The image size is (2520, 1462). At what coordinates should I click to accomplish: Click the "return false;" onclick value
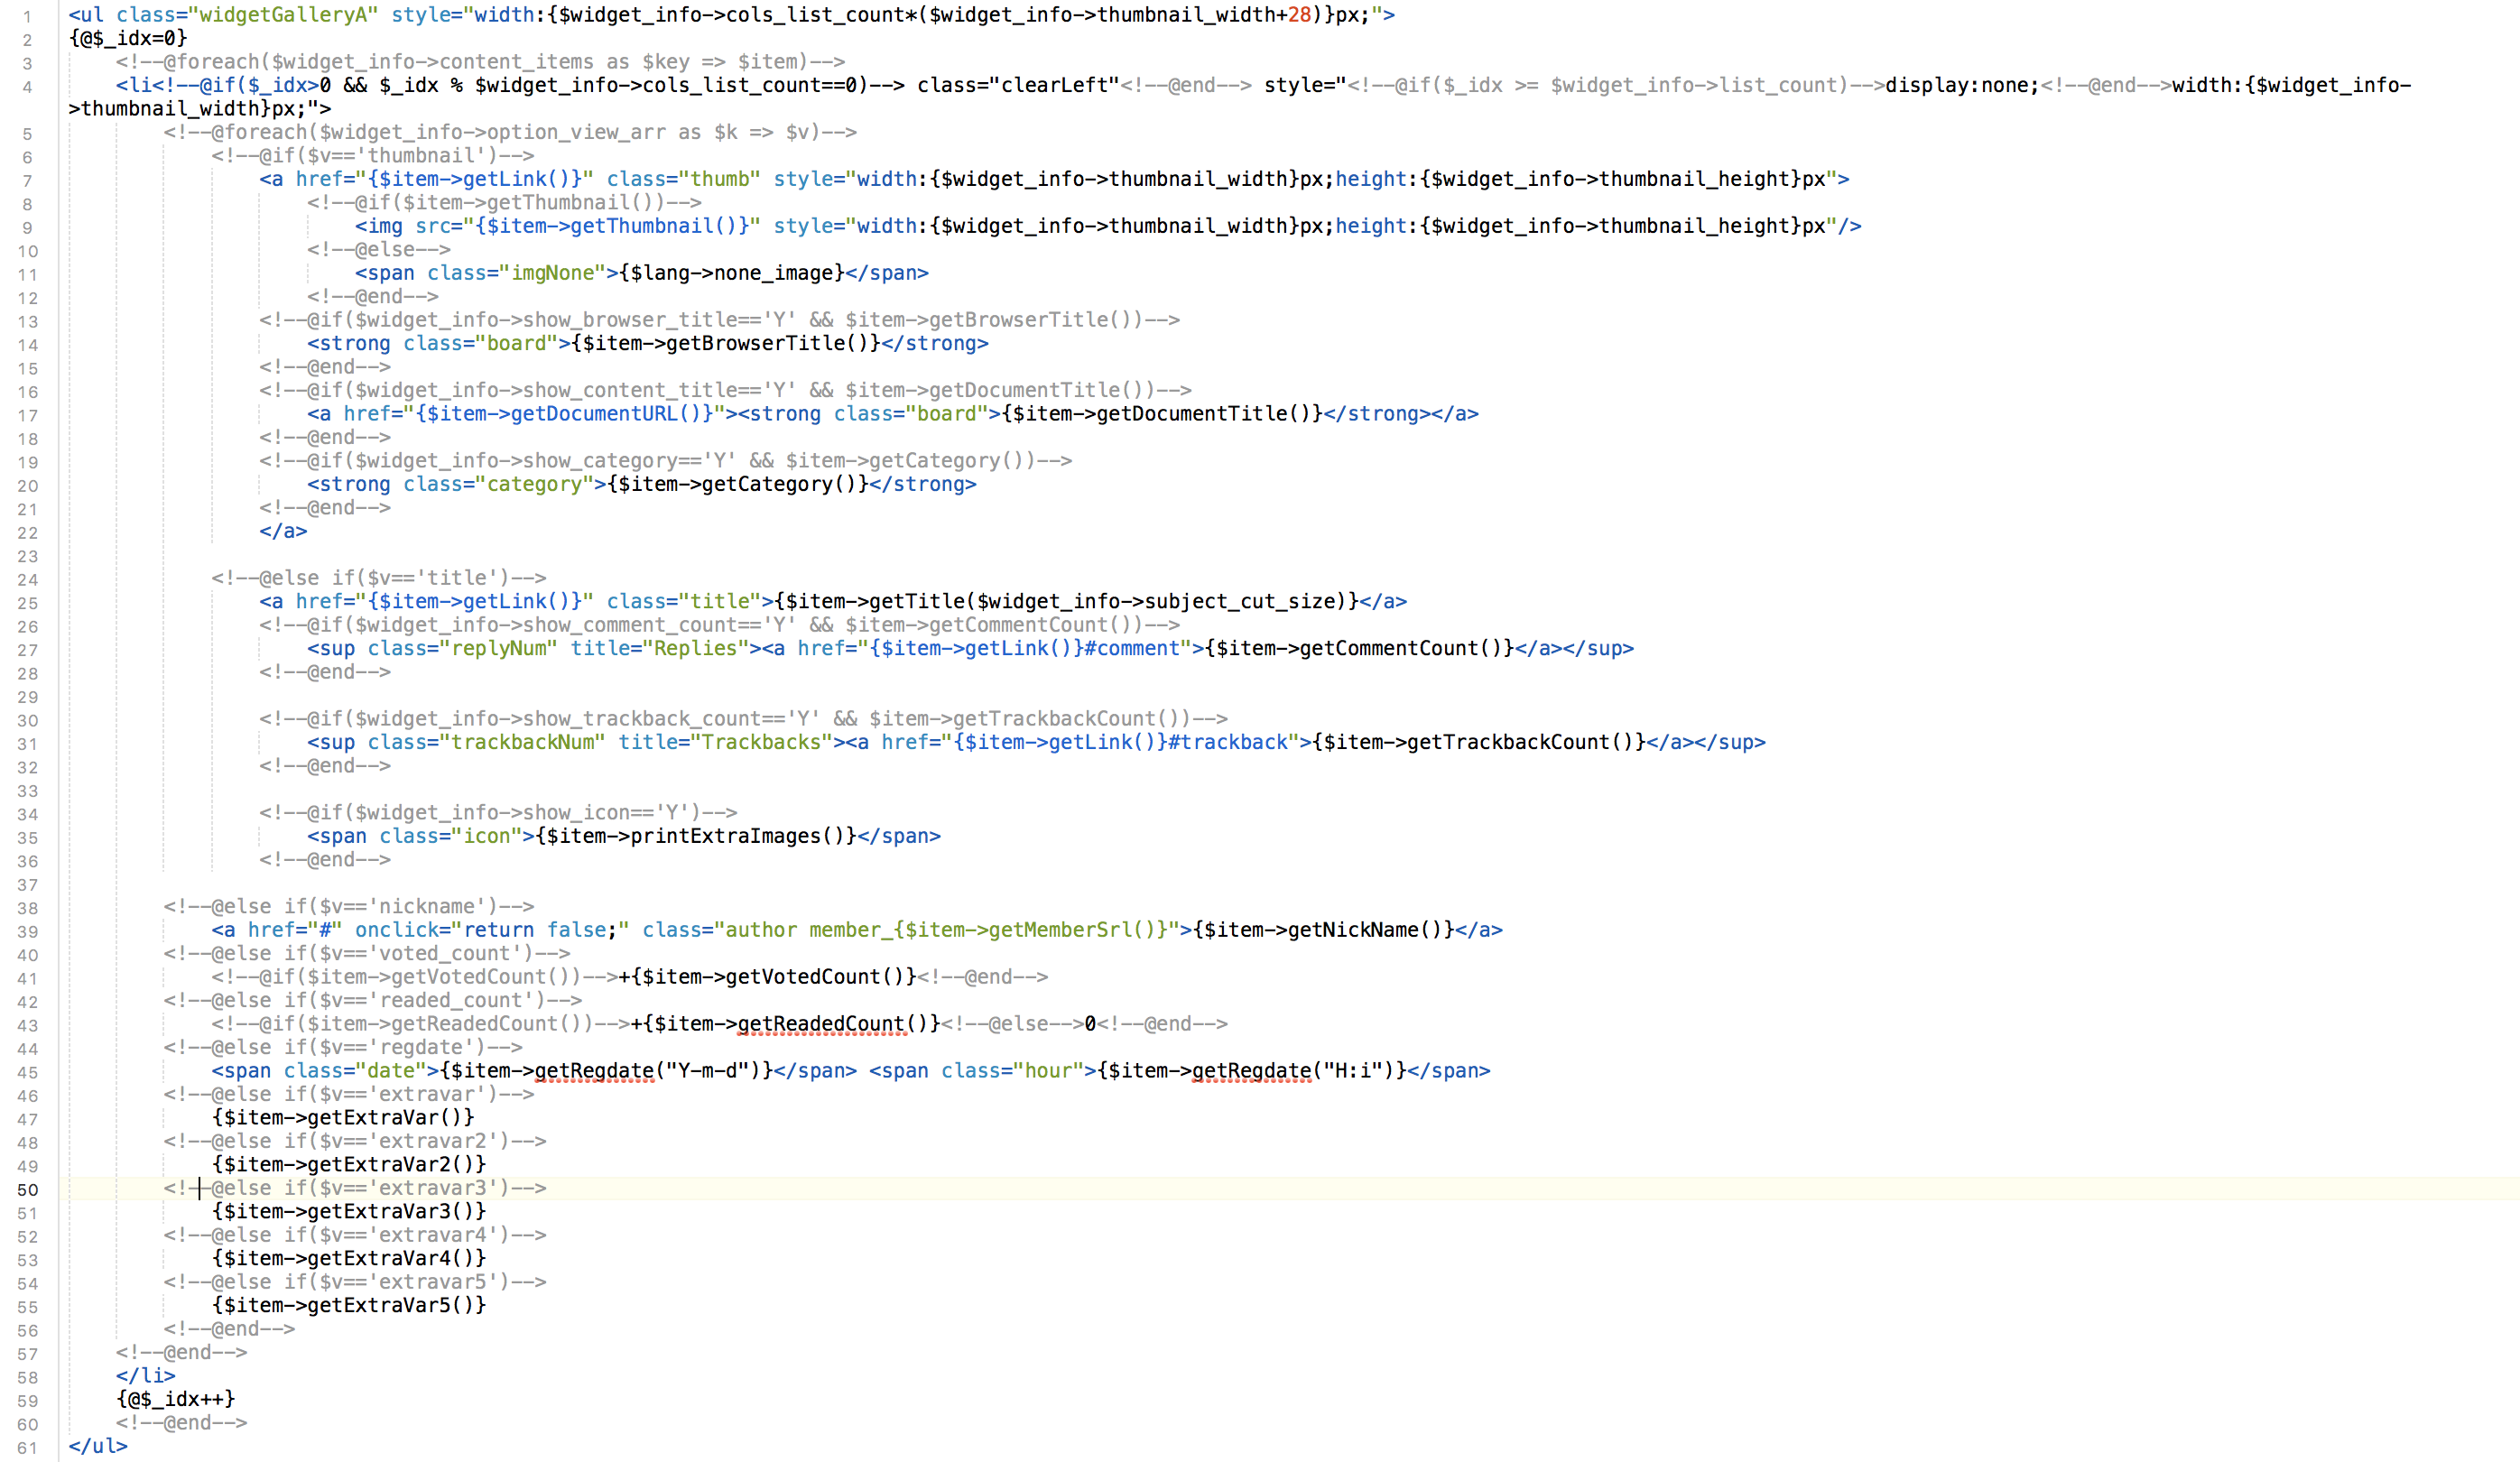pyautogui.click(x=541, y=930)
